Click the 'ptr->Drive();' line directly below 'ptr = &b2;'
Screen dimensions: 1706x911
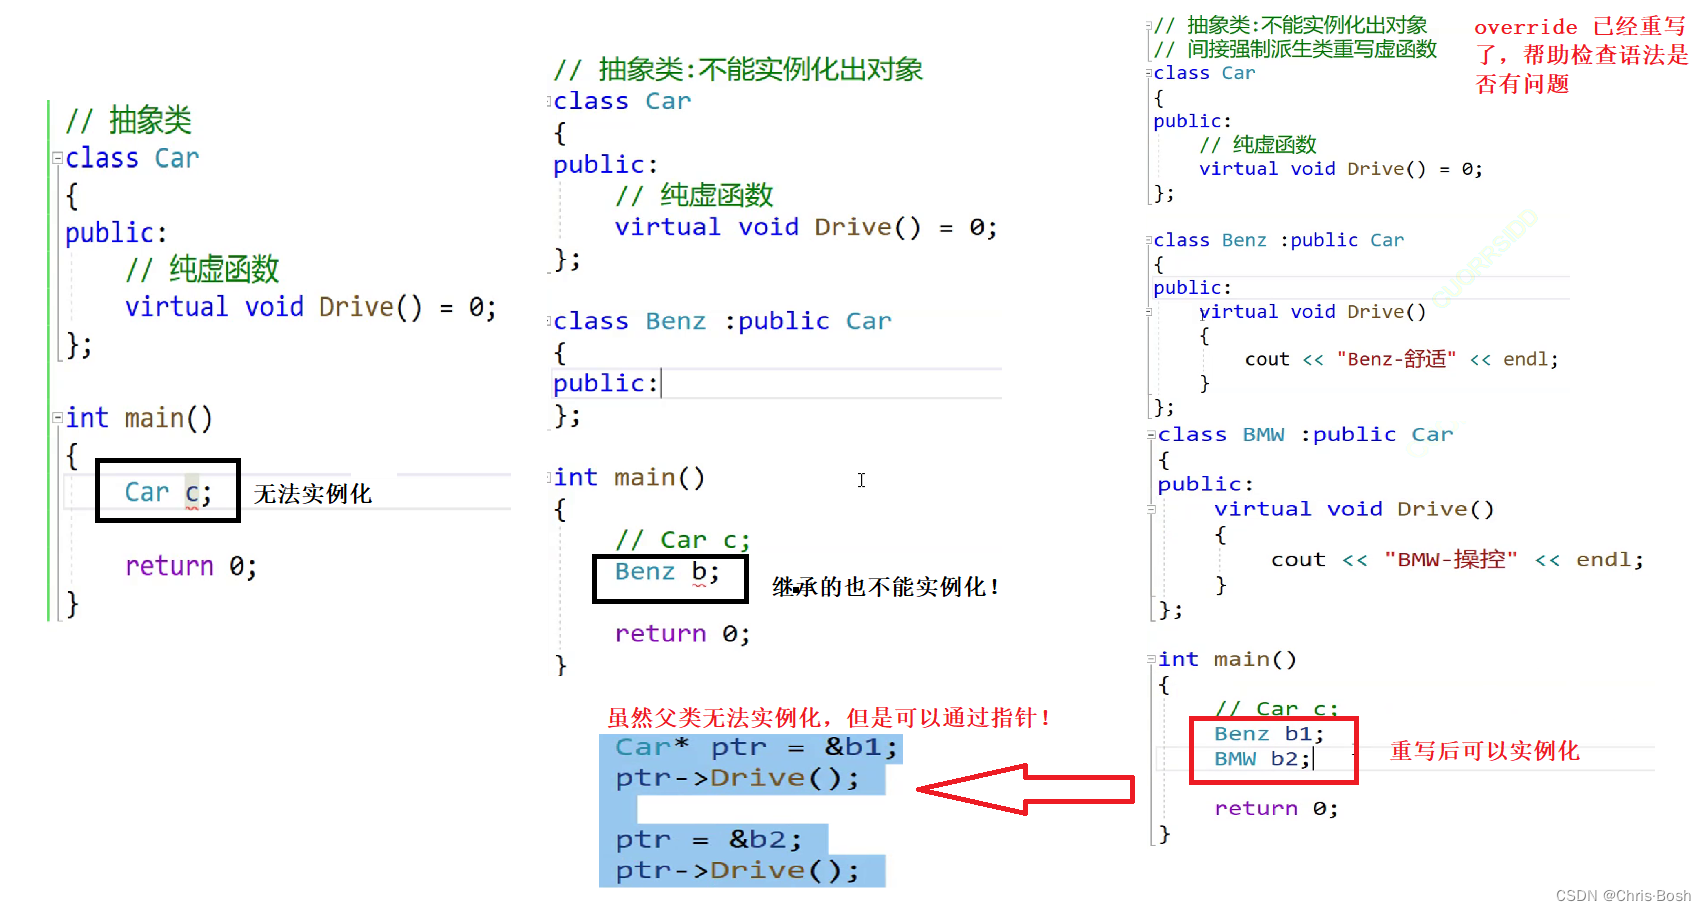(737, 871)
